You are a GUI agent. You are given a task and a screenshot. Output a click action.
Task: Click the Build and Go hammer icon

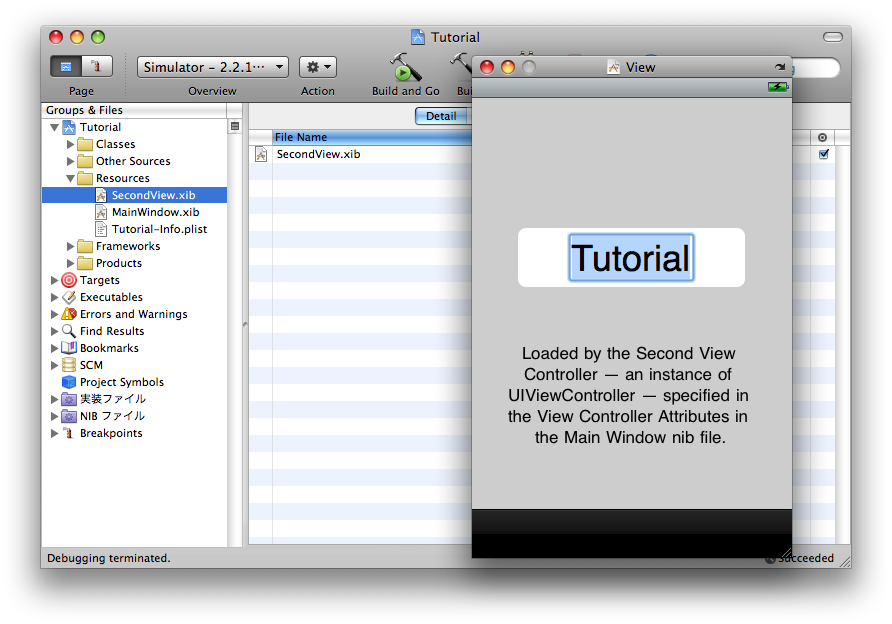405,68
